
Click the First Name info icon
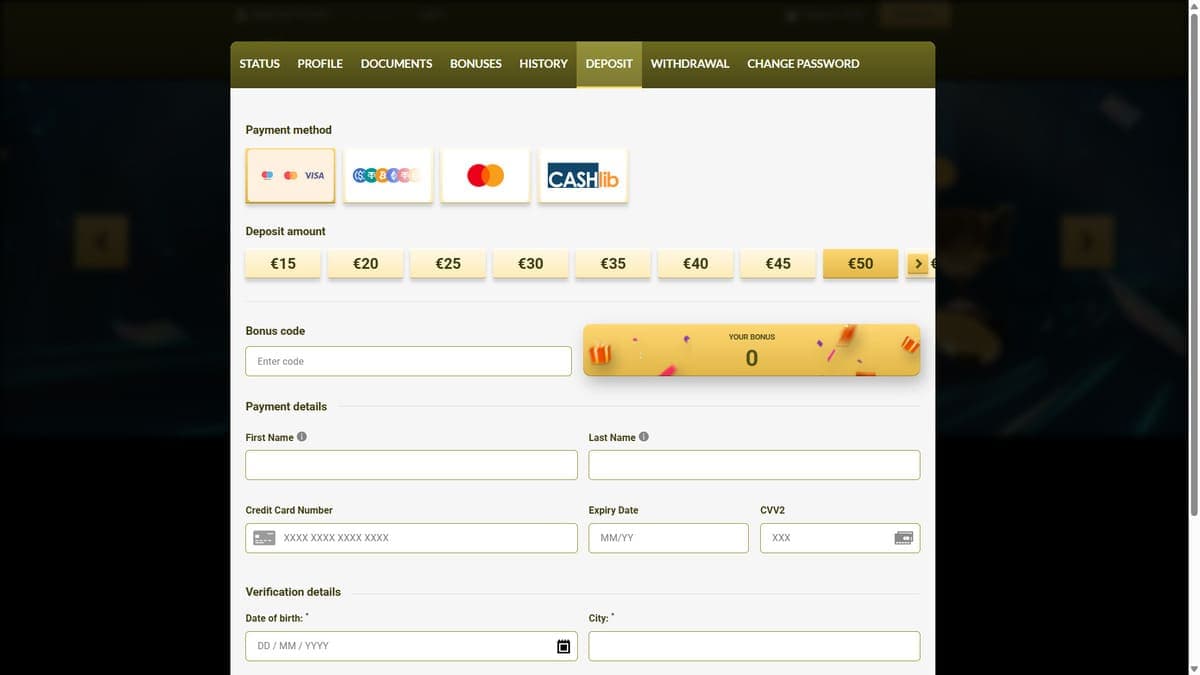(x=302, y=437)
